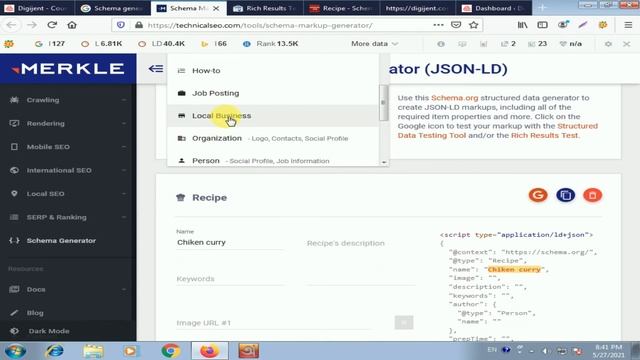The image size is (640, 360).
Task: Click the Name field with Chiken curry
Action: 230,242
